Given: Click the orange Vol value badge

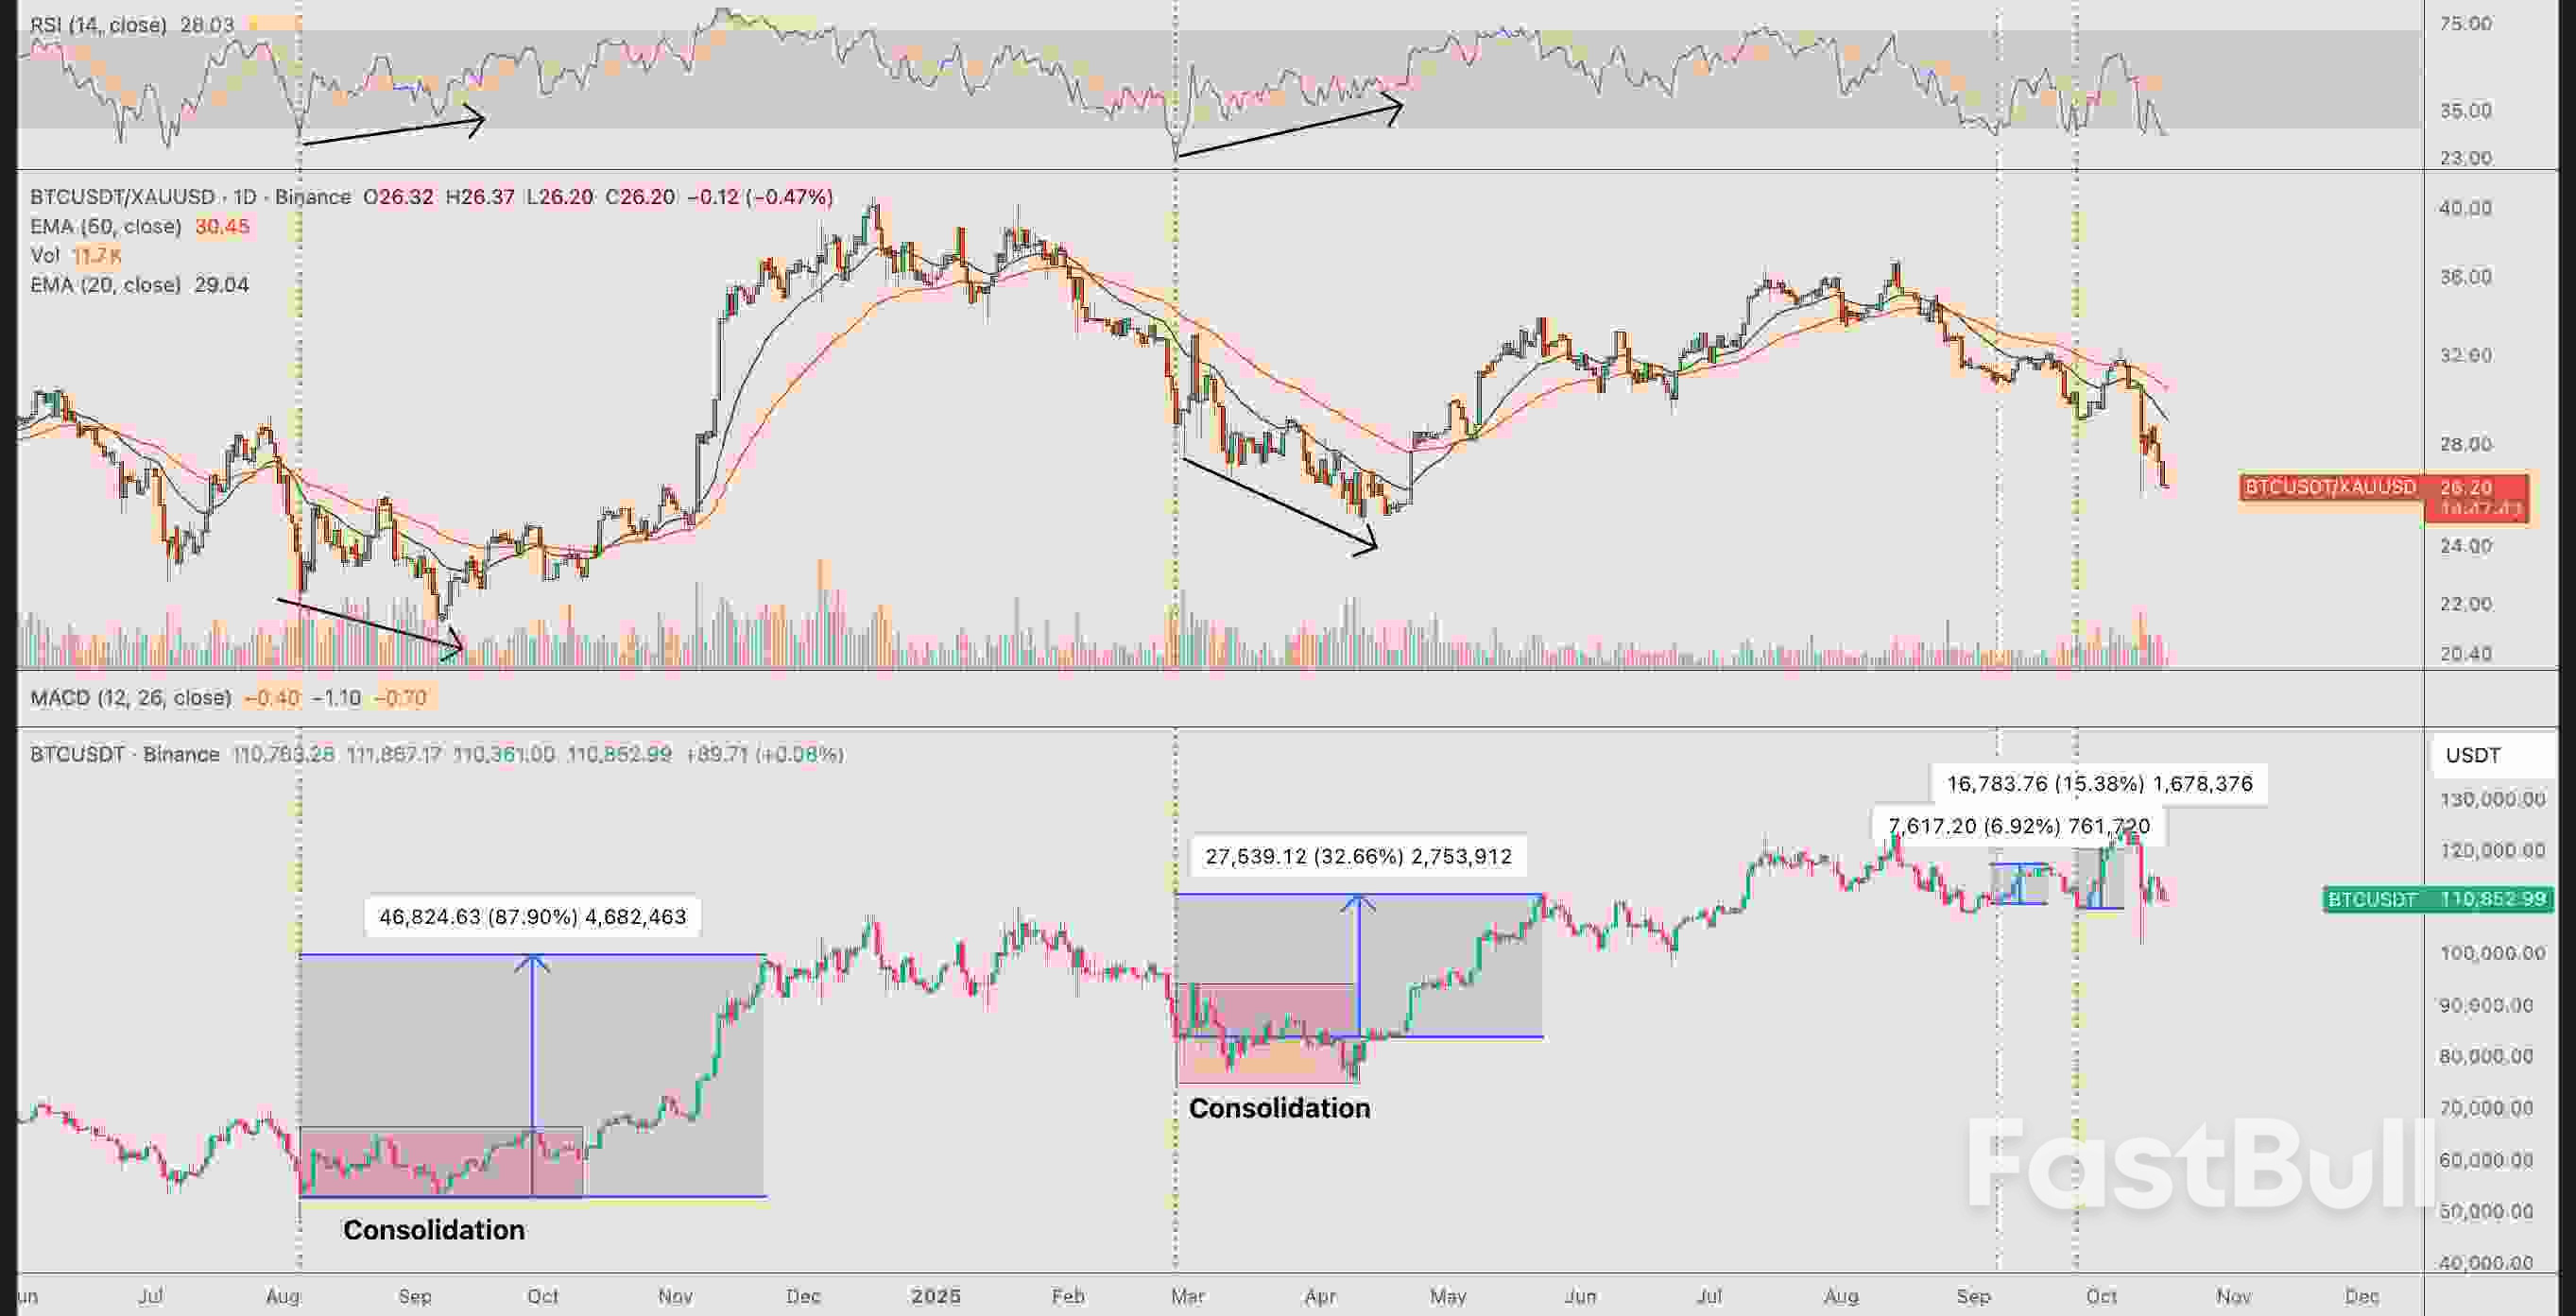Looking at the screenshot, I should pos(96,257).
